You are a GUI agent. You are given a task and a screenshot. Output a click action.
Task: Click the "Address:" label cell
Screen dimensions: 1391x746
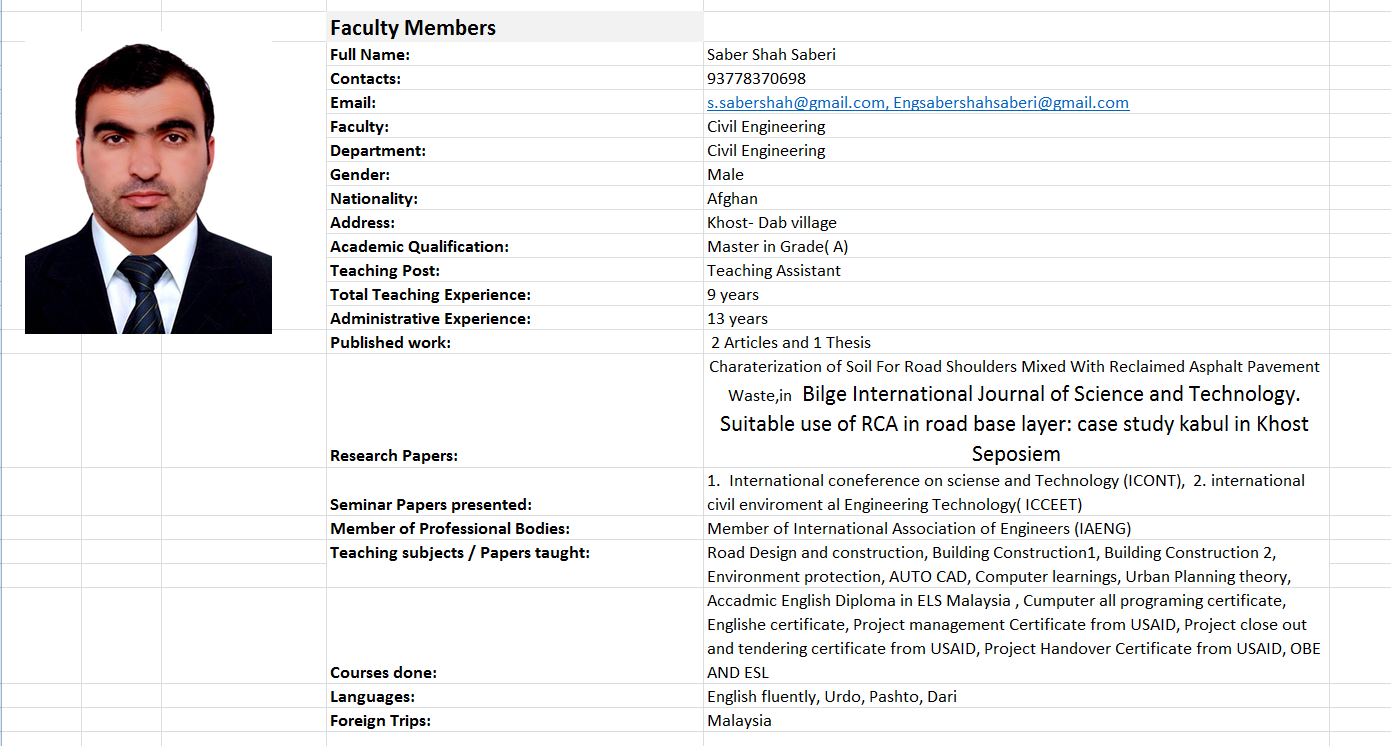pyautogui.click(x=515, y=222)
